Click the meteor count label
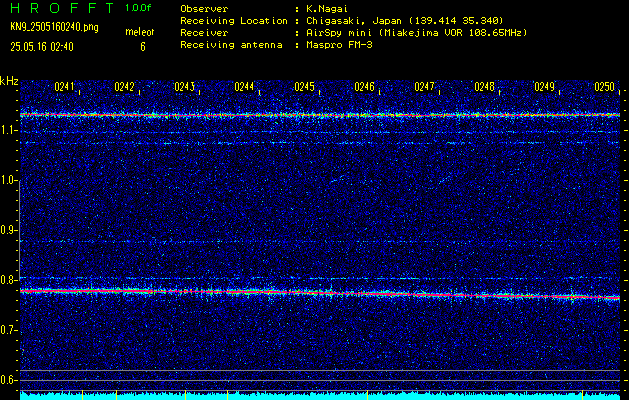 pyautogui.click(x=140, y=32)
